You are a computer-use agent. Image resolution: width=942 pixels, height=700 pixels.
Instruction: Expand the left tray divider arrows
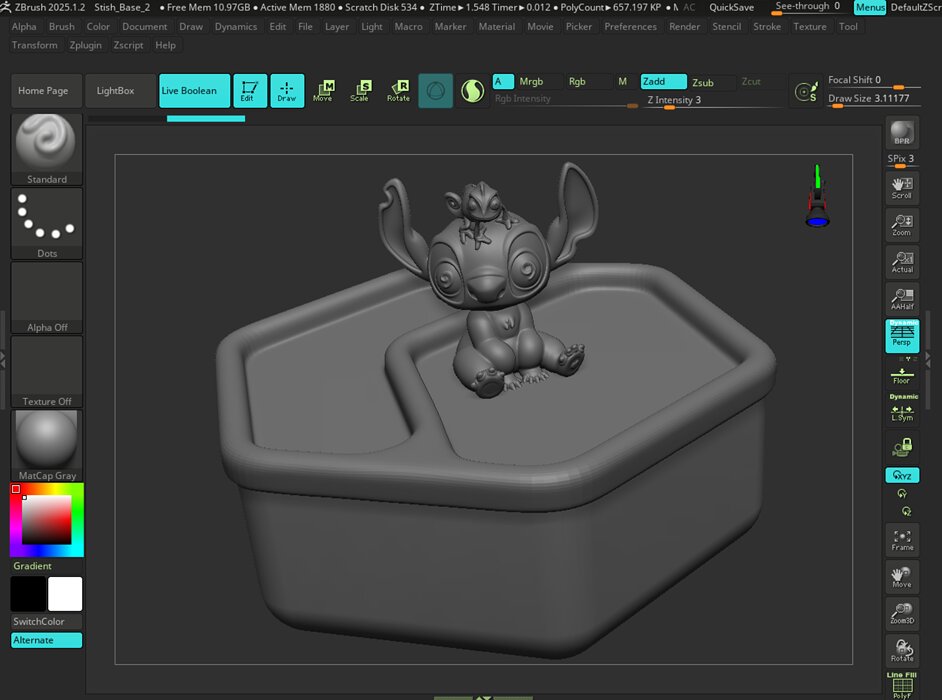3,360
